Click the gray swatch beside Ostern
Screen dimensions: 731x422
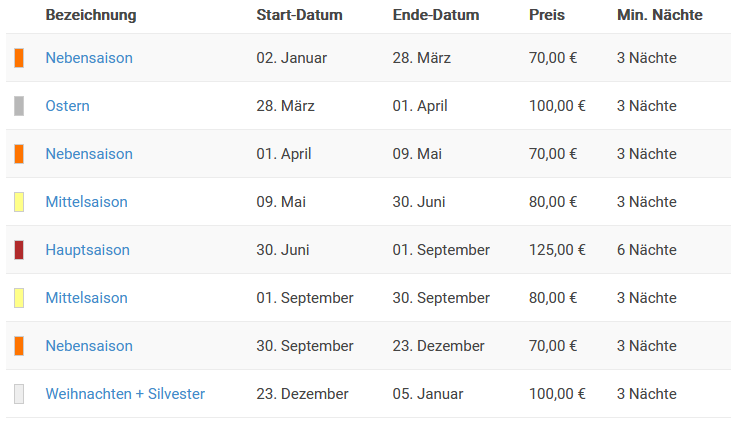(x=19, y=106)
